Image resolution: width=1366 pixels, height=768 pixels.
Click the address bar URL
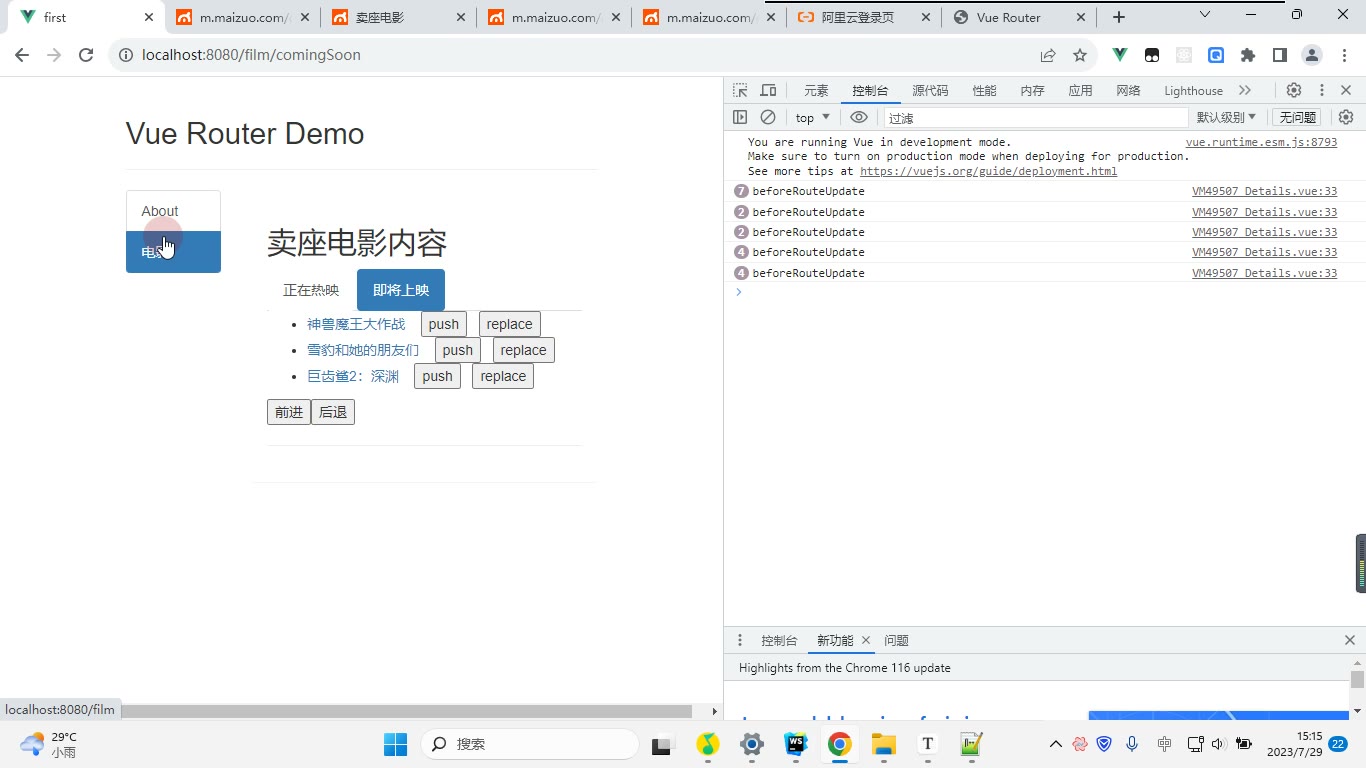tap(251, 55)
